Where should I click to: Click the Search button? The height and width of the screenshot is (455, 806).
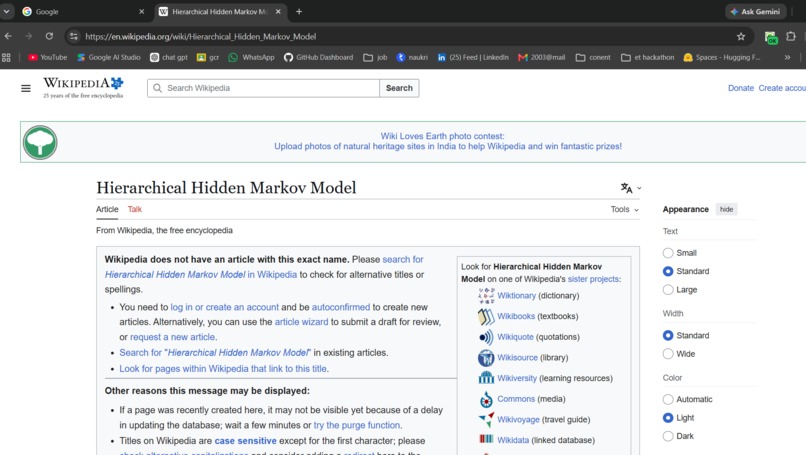(x=399, y=88)
